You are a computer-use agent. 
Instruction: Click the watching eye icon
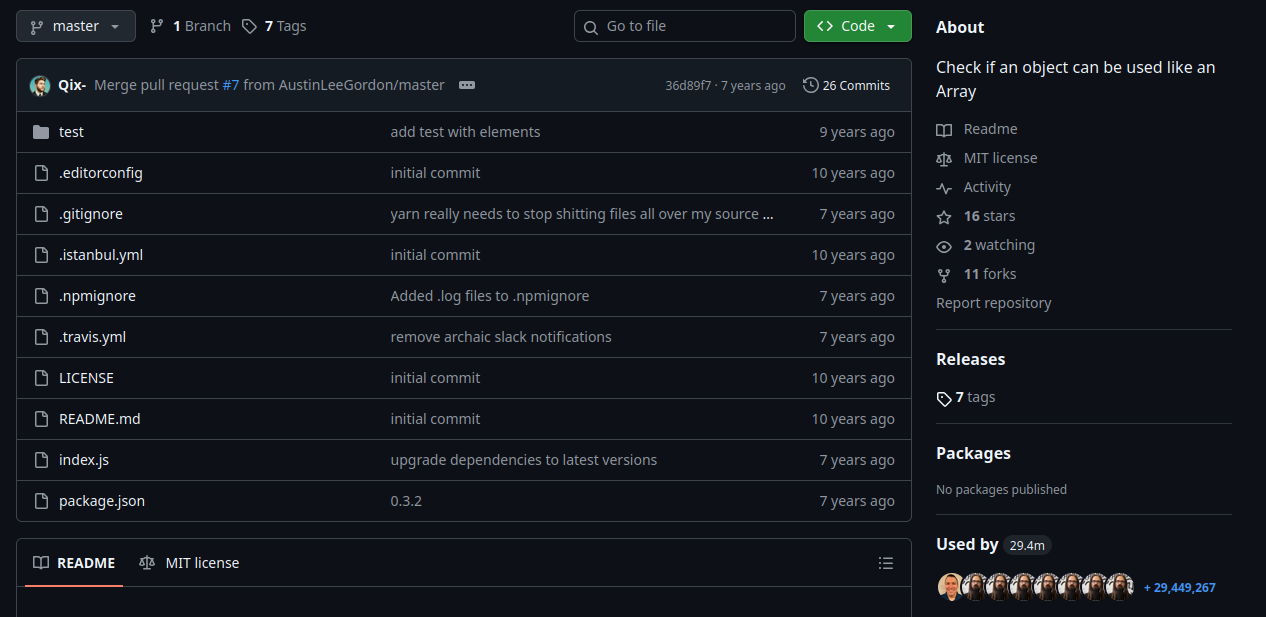(944, 246)
